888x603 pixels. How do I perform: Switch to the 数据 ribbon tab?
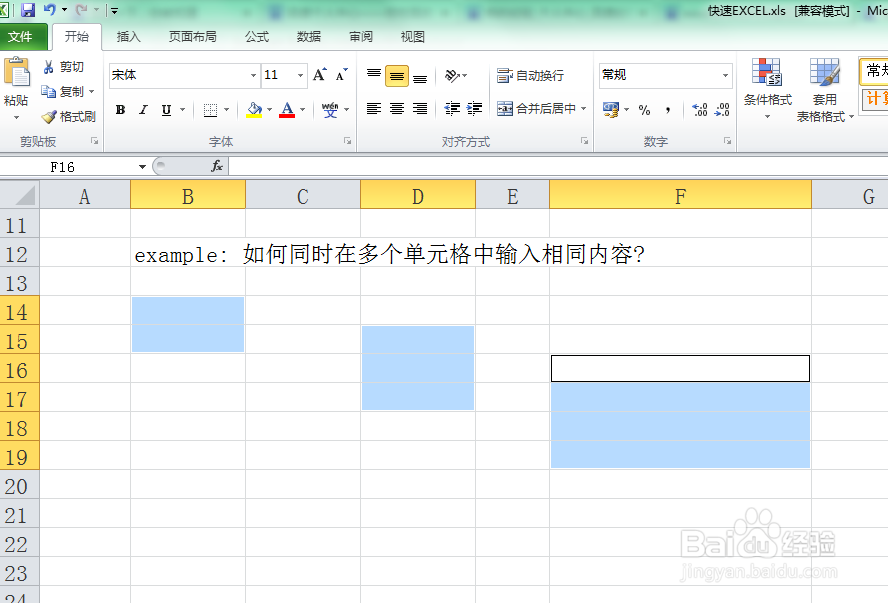tap(309, 37)
